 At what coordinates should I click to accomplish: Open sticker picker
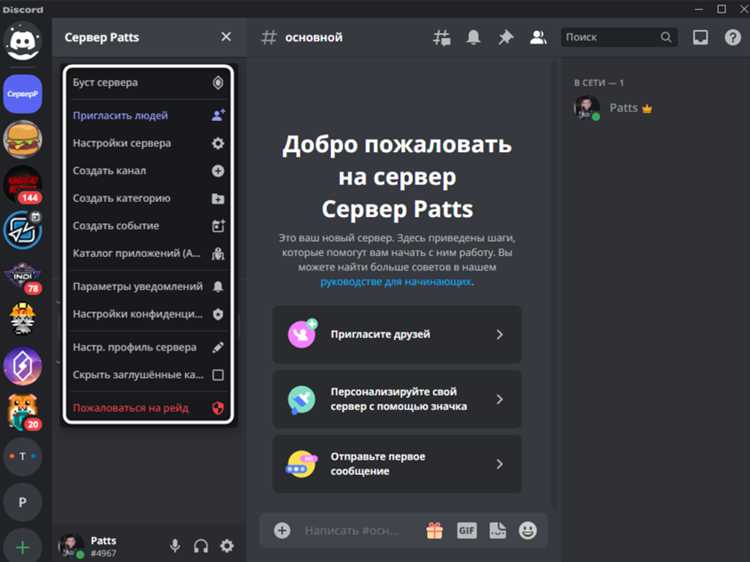497,530
